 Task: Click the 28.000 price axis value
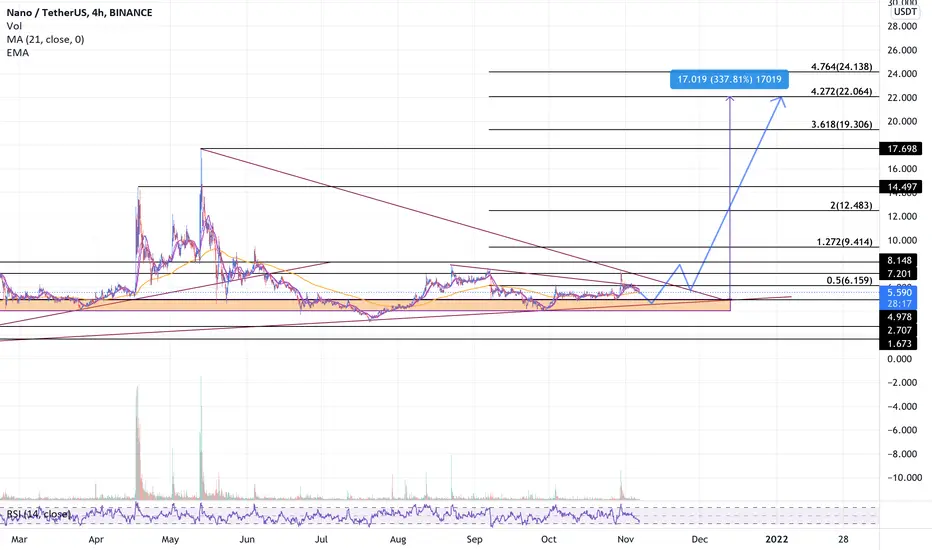tap(902, 26)
